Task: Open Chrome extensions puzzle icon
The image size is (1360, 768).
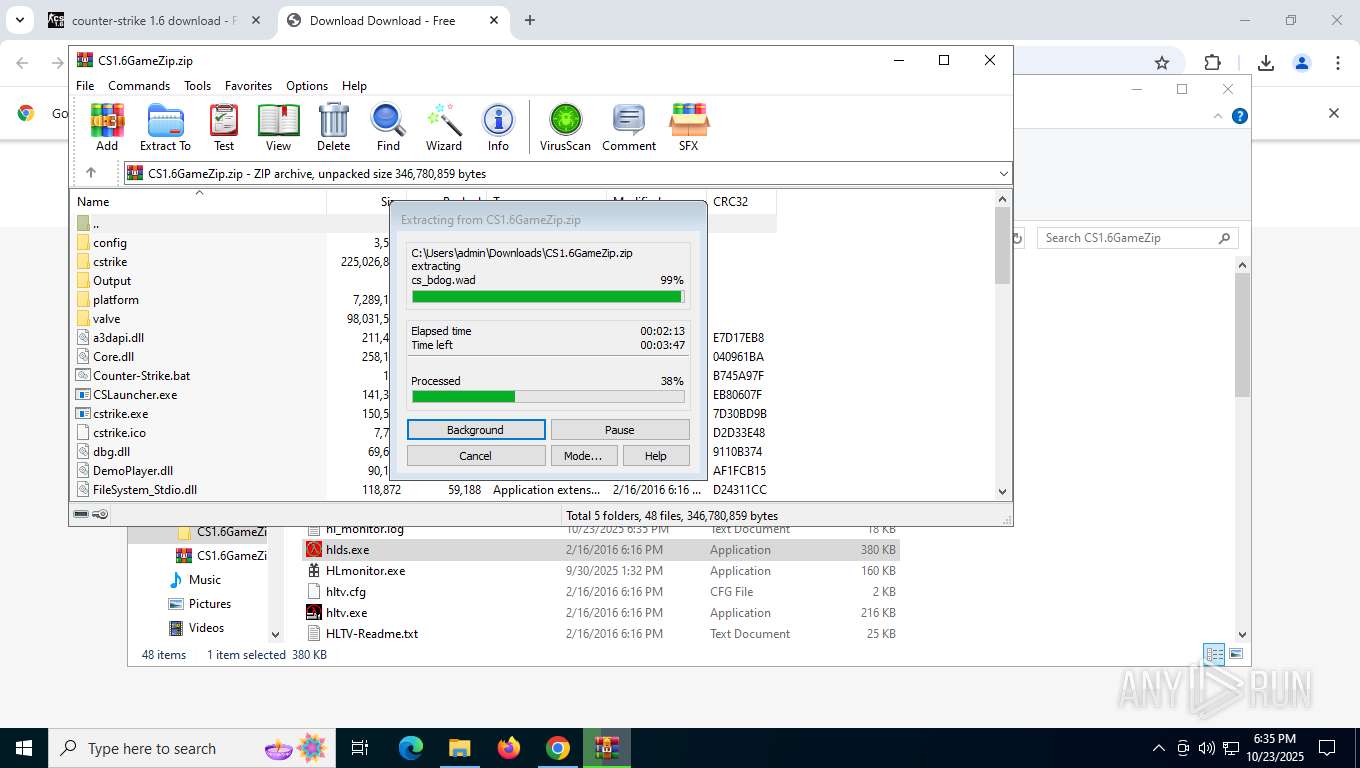Action: tap(1212, 62)
